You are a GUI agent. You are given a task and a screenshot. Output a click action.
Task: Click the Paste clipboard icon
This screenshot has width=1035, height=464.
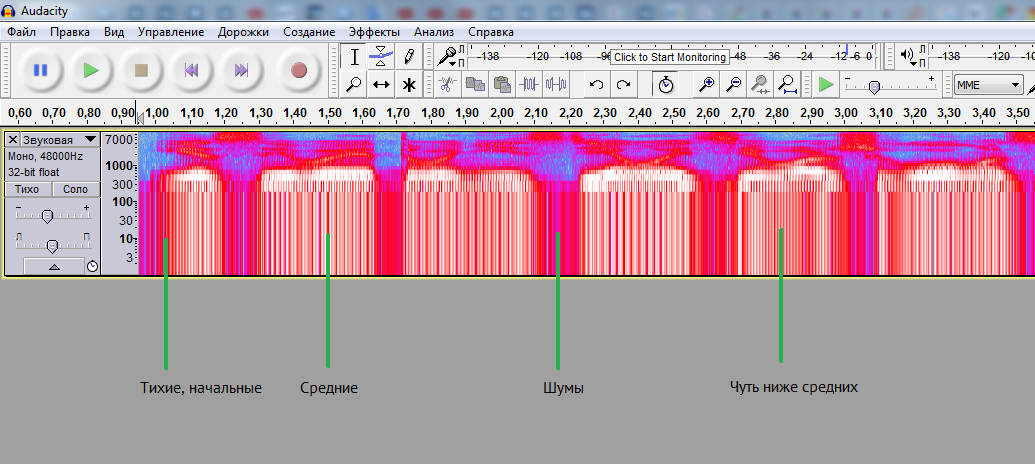tap(502, 84)
